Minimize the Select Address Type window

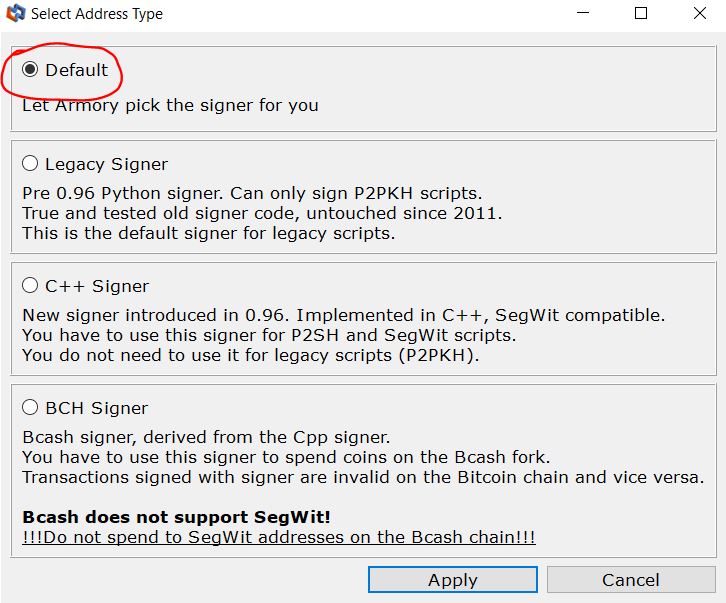583,13
